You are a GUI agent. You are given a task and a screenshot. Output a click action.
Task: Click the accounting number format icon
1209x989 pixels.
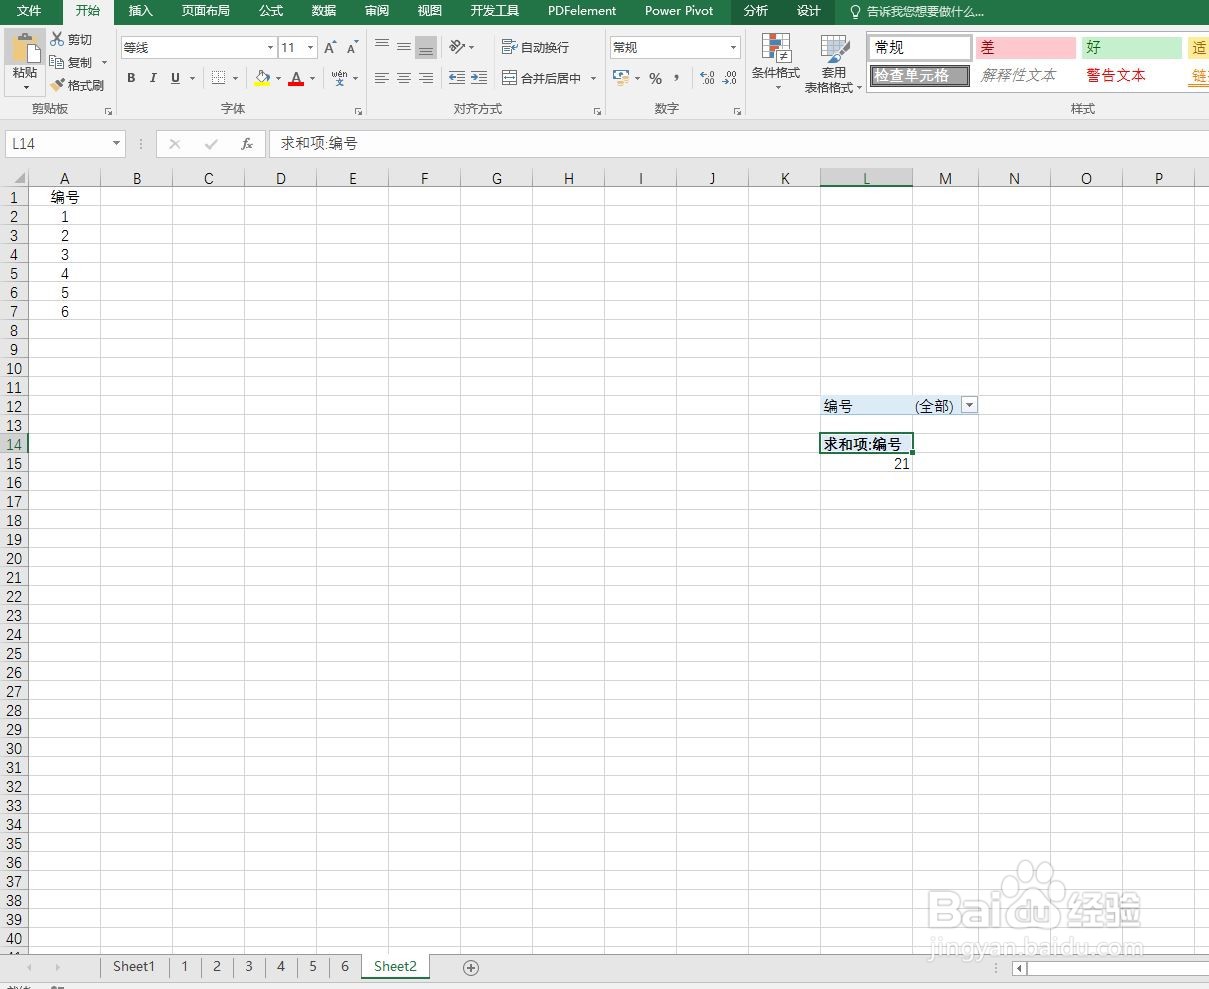click(621, 78)
